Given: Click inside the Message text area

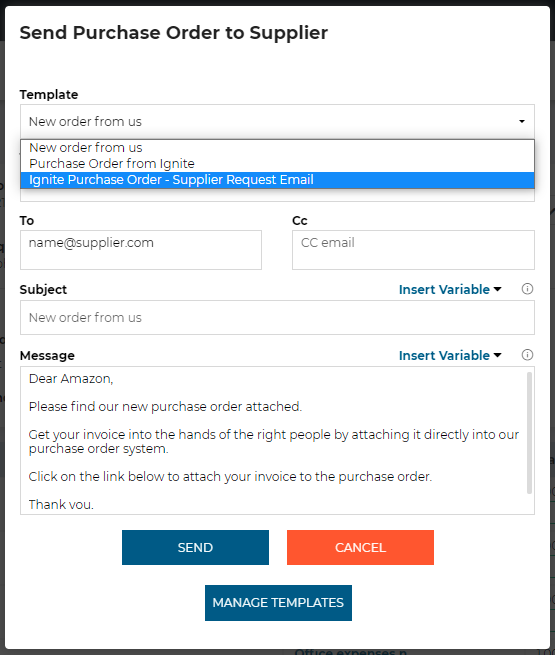Looking at the screenshot, I should [x=274, y=441].
